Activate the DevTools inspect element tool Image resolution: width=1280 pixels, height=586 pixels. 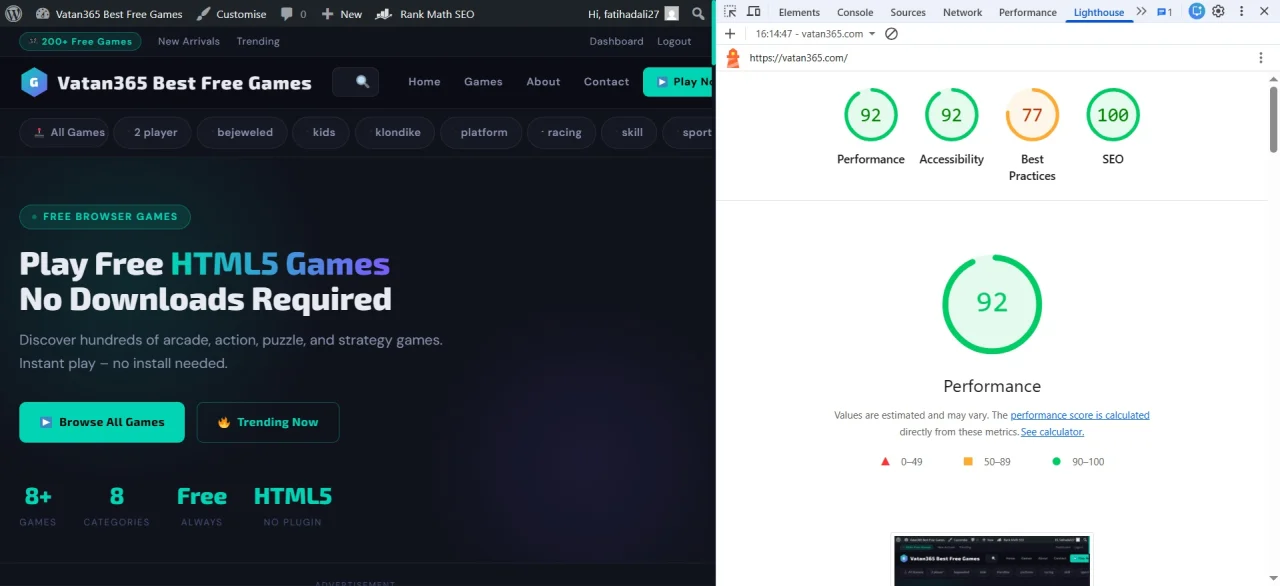coord(730,12)
